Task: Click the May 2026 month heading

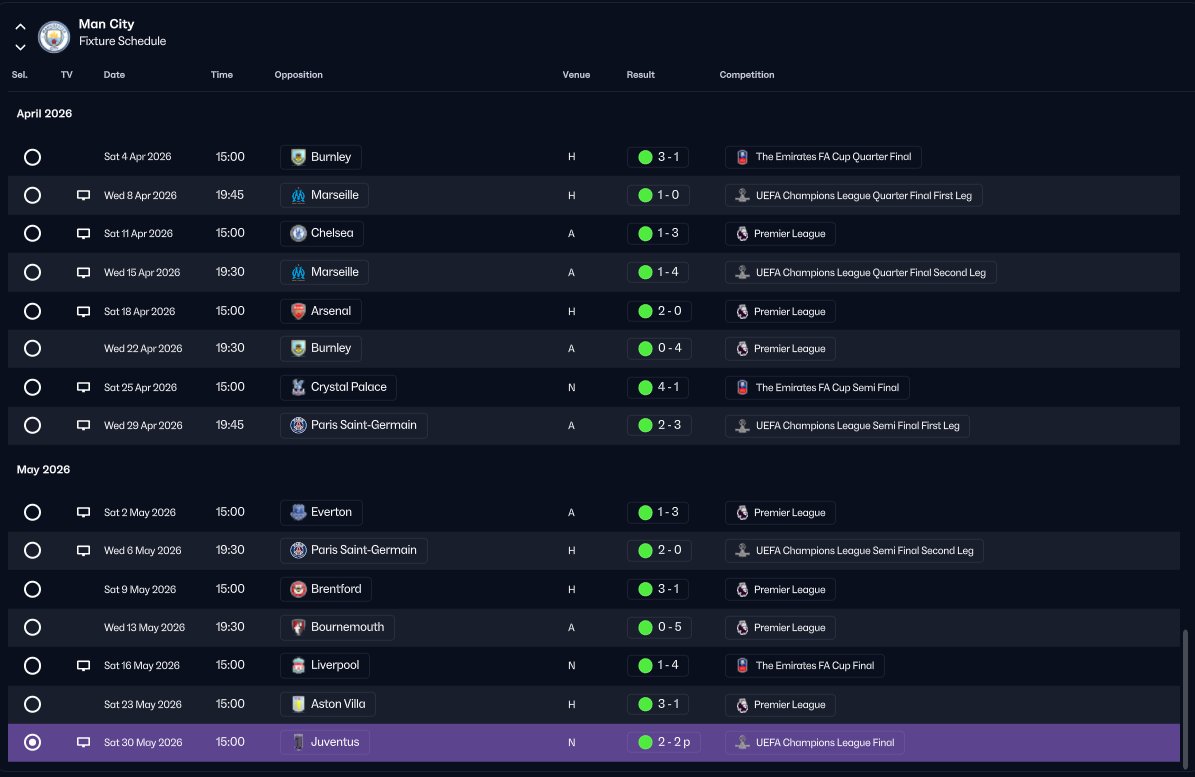Action: 43,469
